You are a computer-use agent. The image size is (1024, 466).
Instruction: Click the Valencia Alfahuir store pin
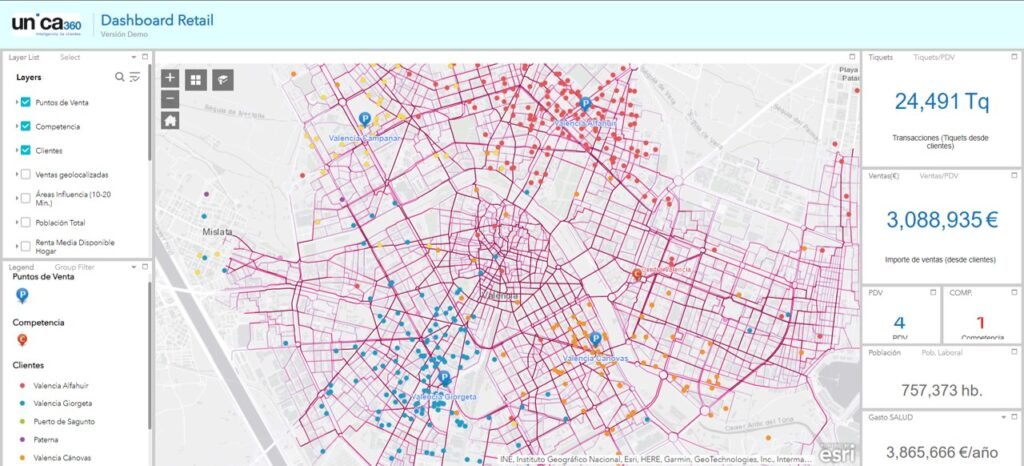click(x=585, y=103)
